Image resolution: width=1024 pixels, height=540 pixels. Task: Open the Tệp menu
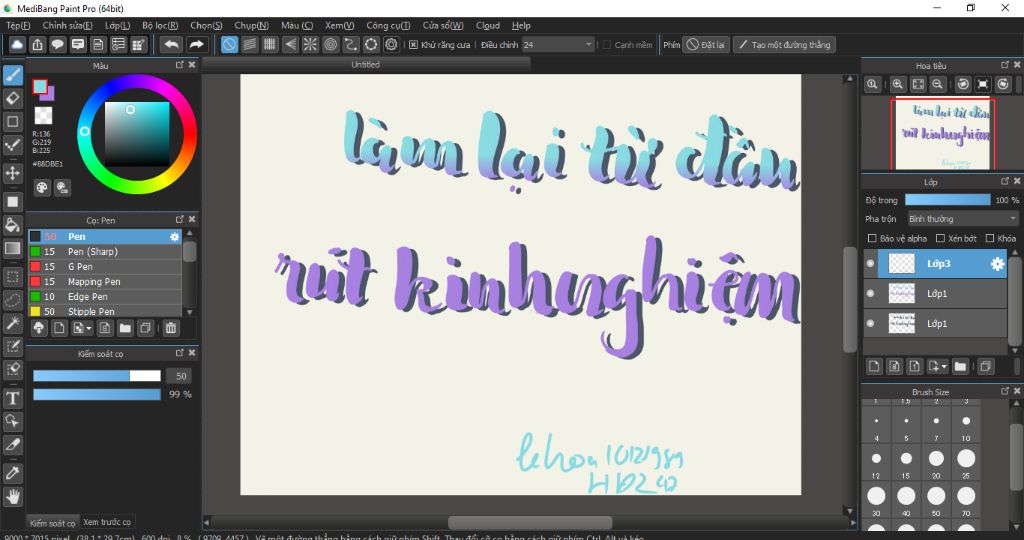[x=18, y=25]
